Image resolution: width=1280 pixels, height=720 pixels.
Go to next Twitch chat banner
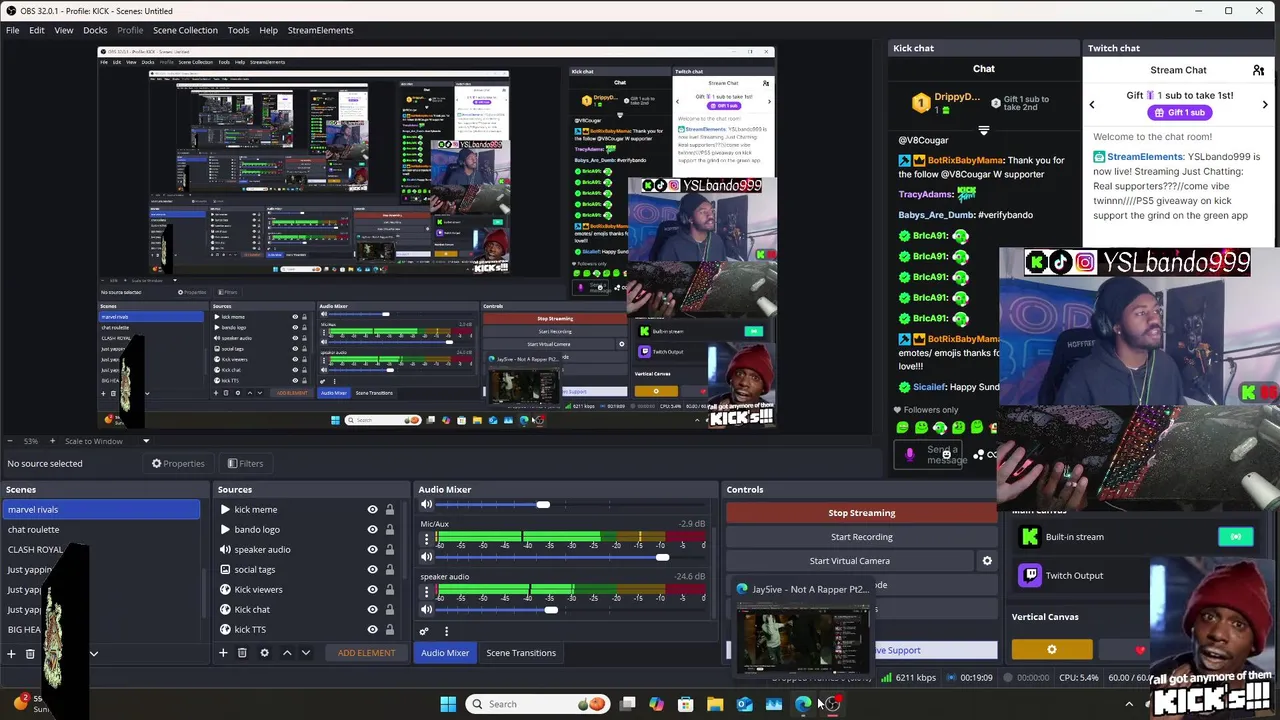[x=1265, y=104]
